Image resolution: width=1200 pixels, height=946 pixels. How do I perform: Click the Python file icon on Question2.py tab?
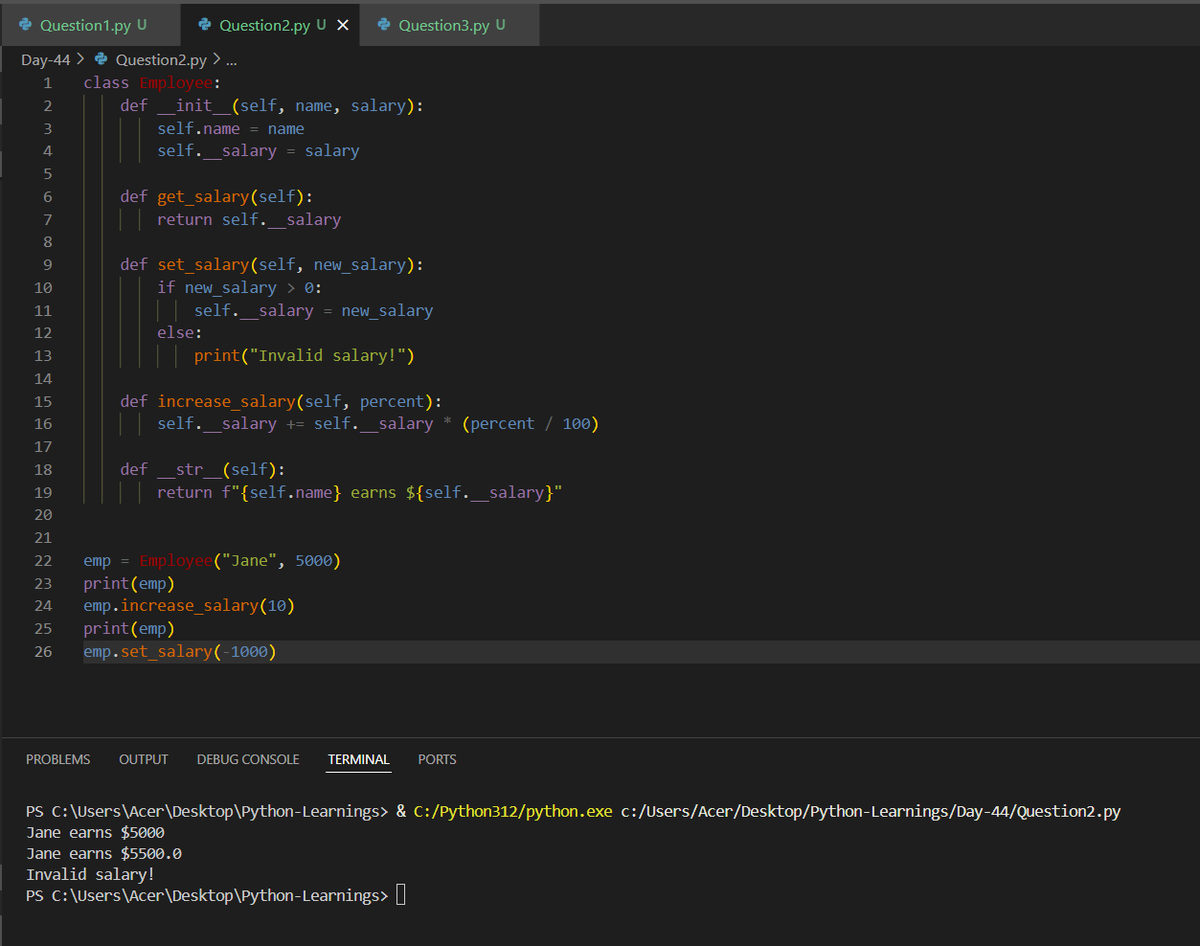point(205,25)
